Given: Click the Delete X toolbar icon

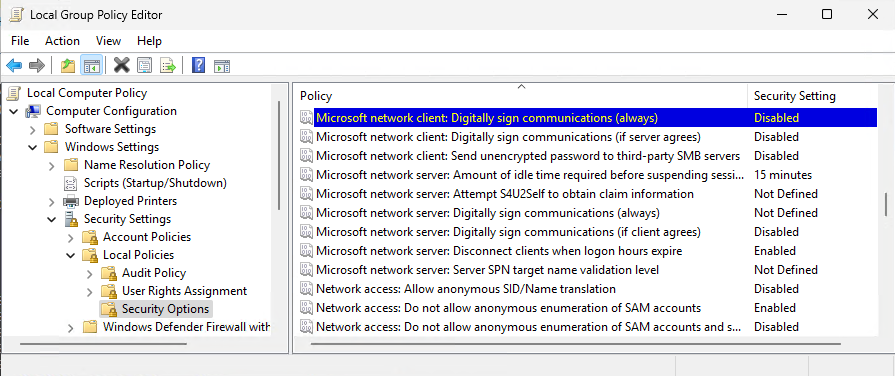Looking at the screenshot, I should [122, 66].
